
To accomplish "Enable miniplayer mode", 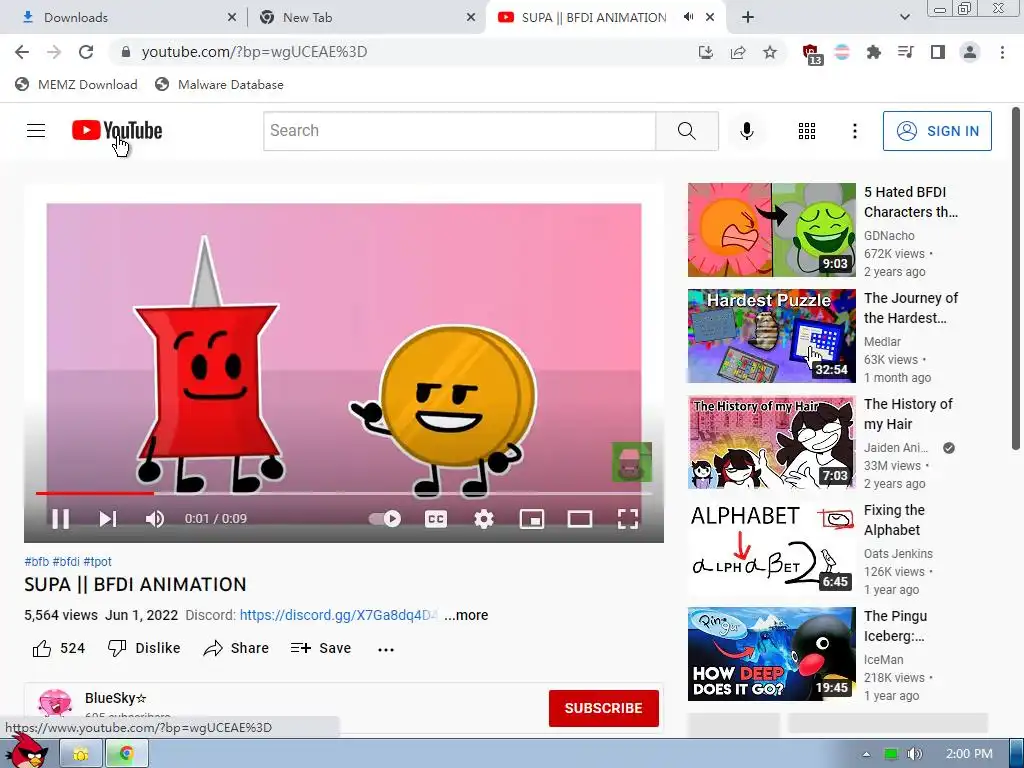I will 532,519.
